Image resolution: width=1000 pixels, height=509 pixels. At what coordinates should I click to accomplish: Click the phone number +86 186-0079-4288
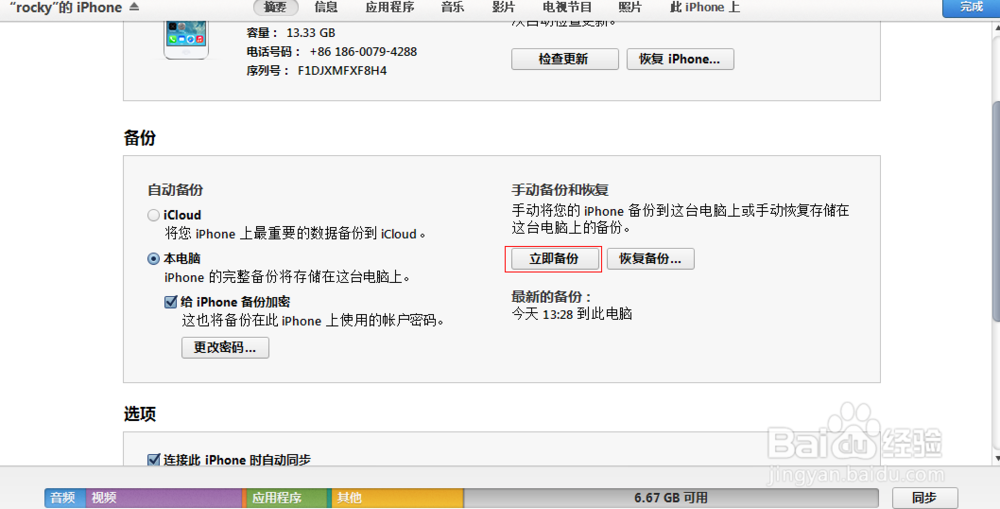(x=363, y=52)
